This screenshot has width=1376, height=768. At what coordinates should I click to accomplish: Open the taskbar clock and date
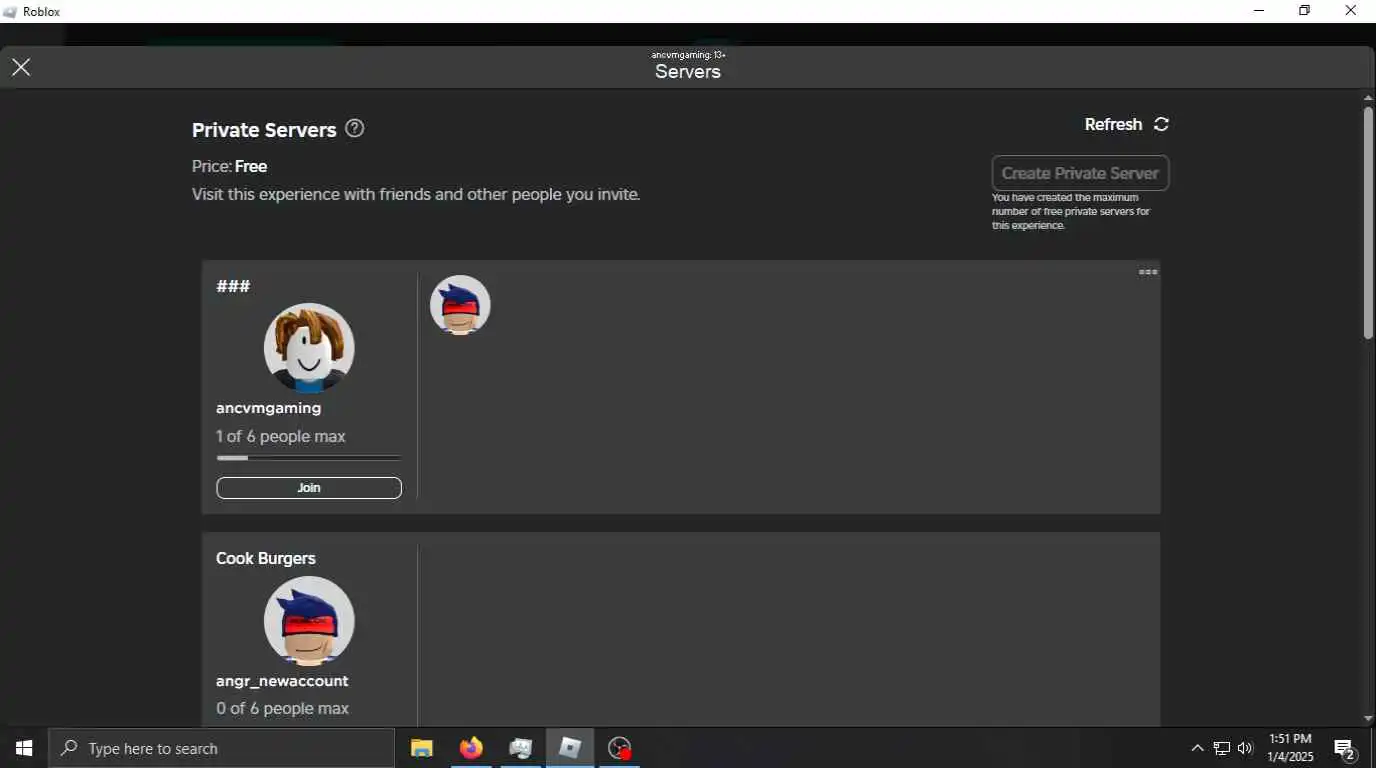point(1291,748)
